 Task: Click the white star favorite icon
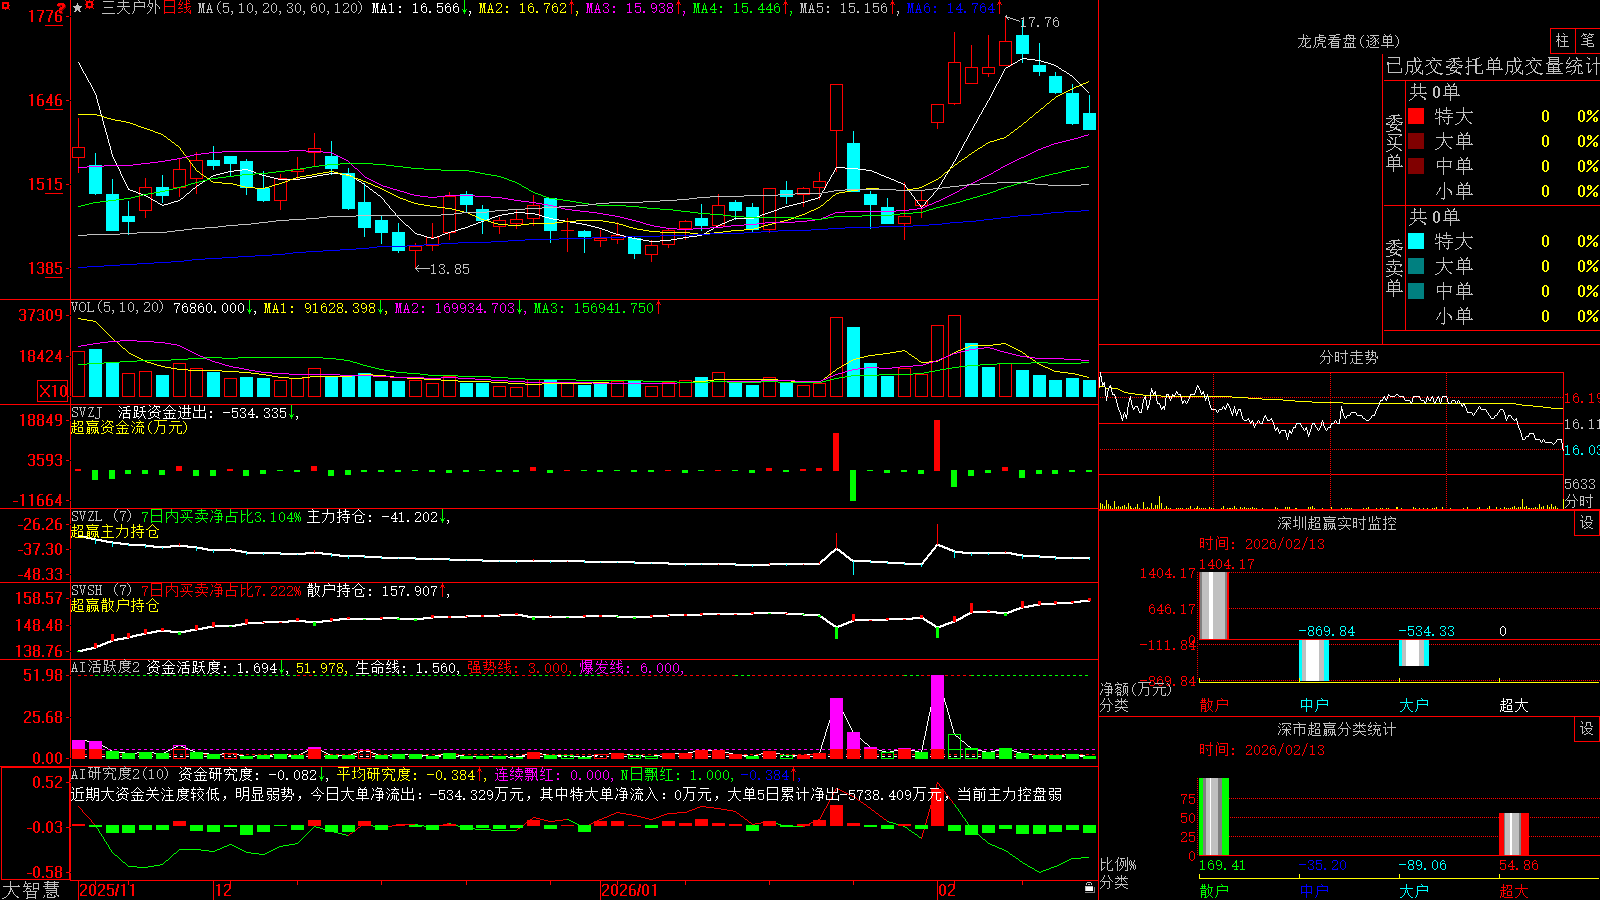pyautogui.click(x=78, y=7)
